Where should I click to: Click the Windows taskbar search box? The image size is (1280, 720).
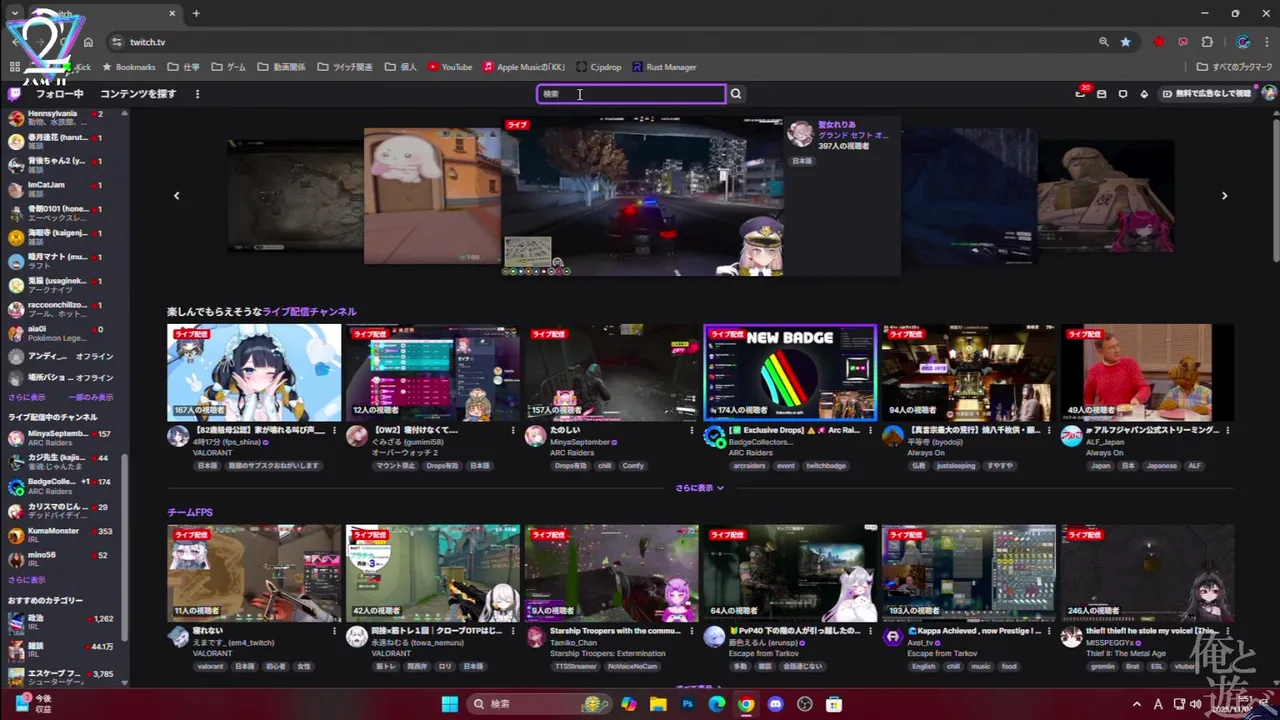(x=540, y=704)
